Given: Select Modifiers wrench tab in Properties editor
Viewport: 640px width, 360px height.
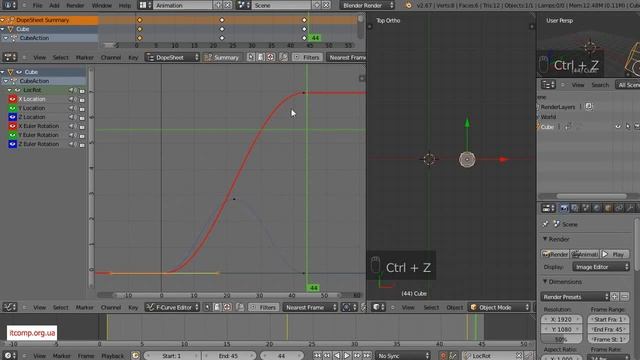Looking at the screenshot, I should 630,208.
